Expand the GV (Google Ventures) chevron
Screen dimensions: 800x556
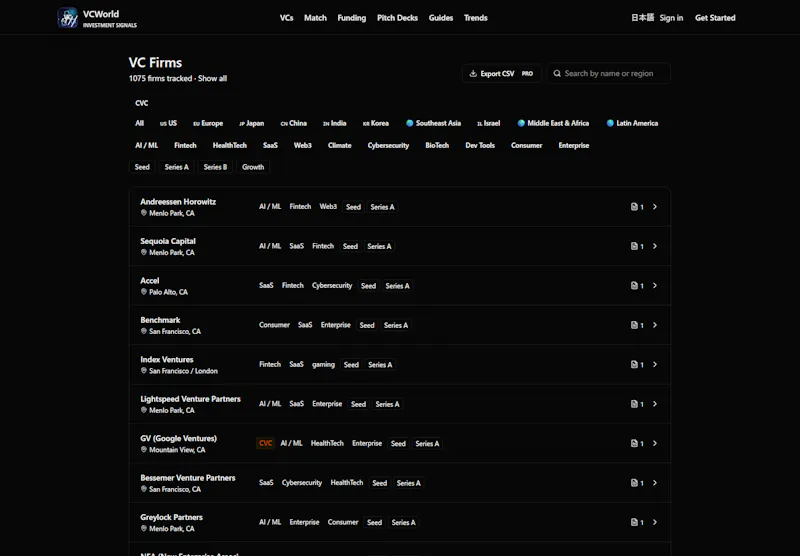pos(655,443)
